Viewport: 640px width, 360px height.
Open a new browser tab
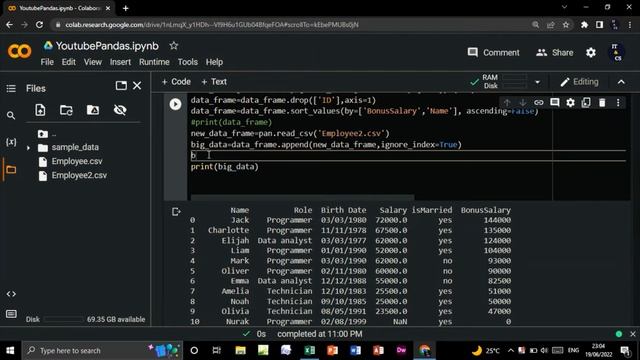[x=126, y=8]
